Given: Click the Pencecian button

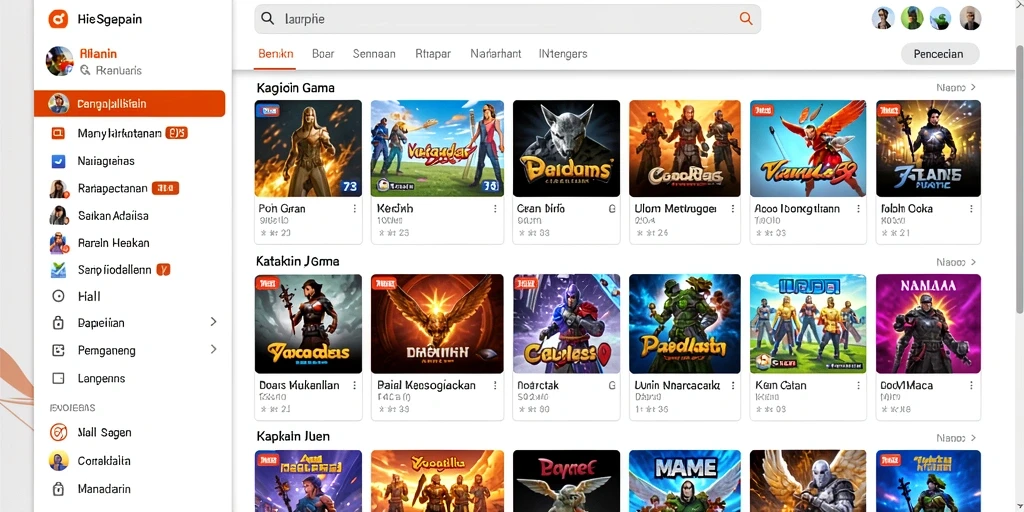Looking at the screenshot, I should click(x=940, y=54).
